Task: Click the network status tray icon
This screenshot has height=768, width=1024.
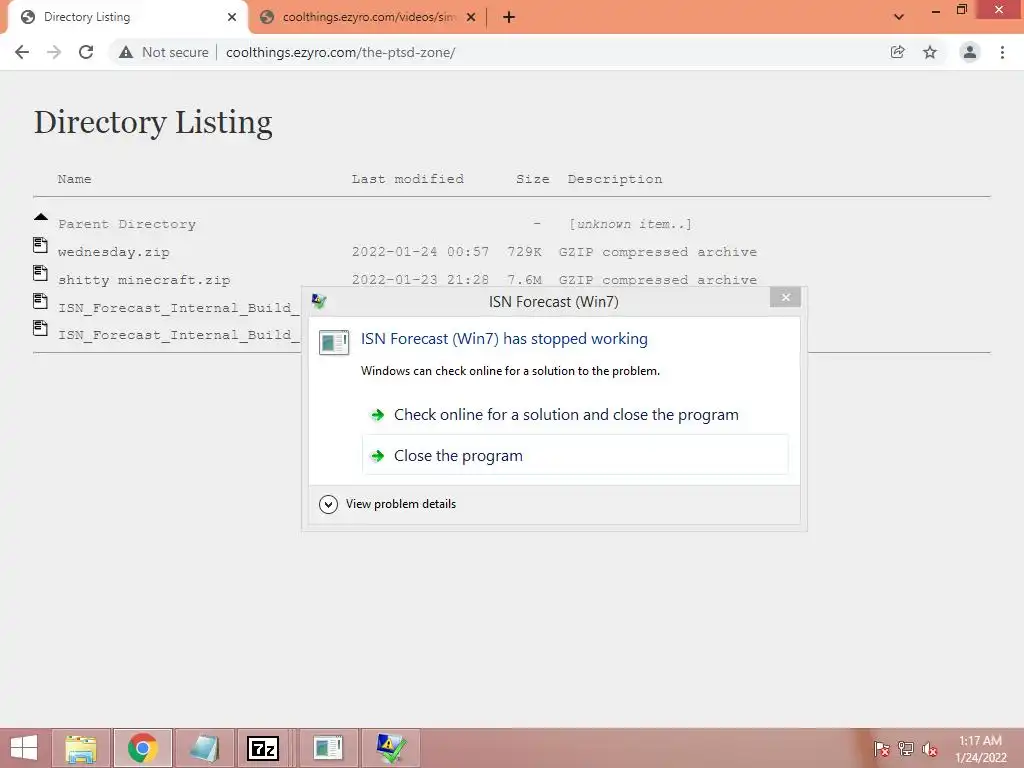Action: click(x=906, y=748)
